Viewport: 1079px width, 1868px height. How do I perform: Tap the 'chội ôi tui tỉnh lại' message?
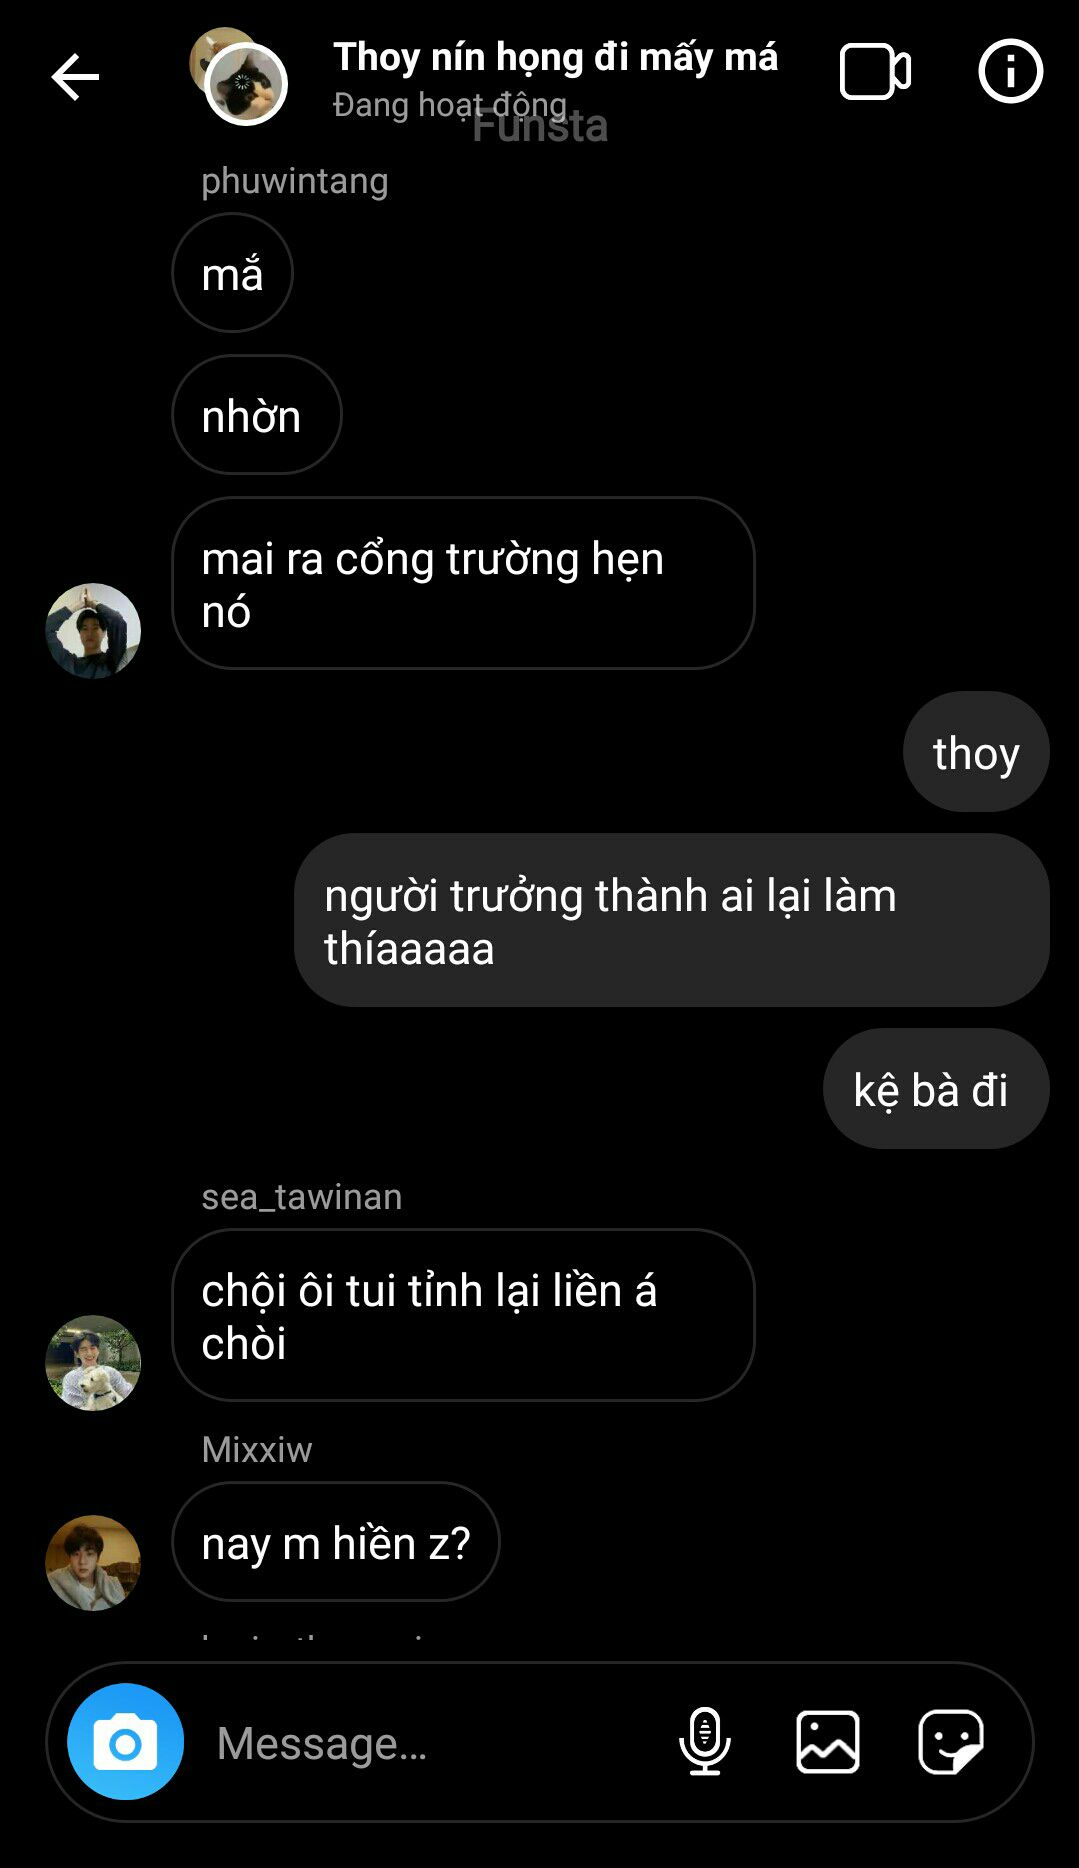point(463,1315)
